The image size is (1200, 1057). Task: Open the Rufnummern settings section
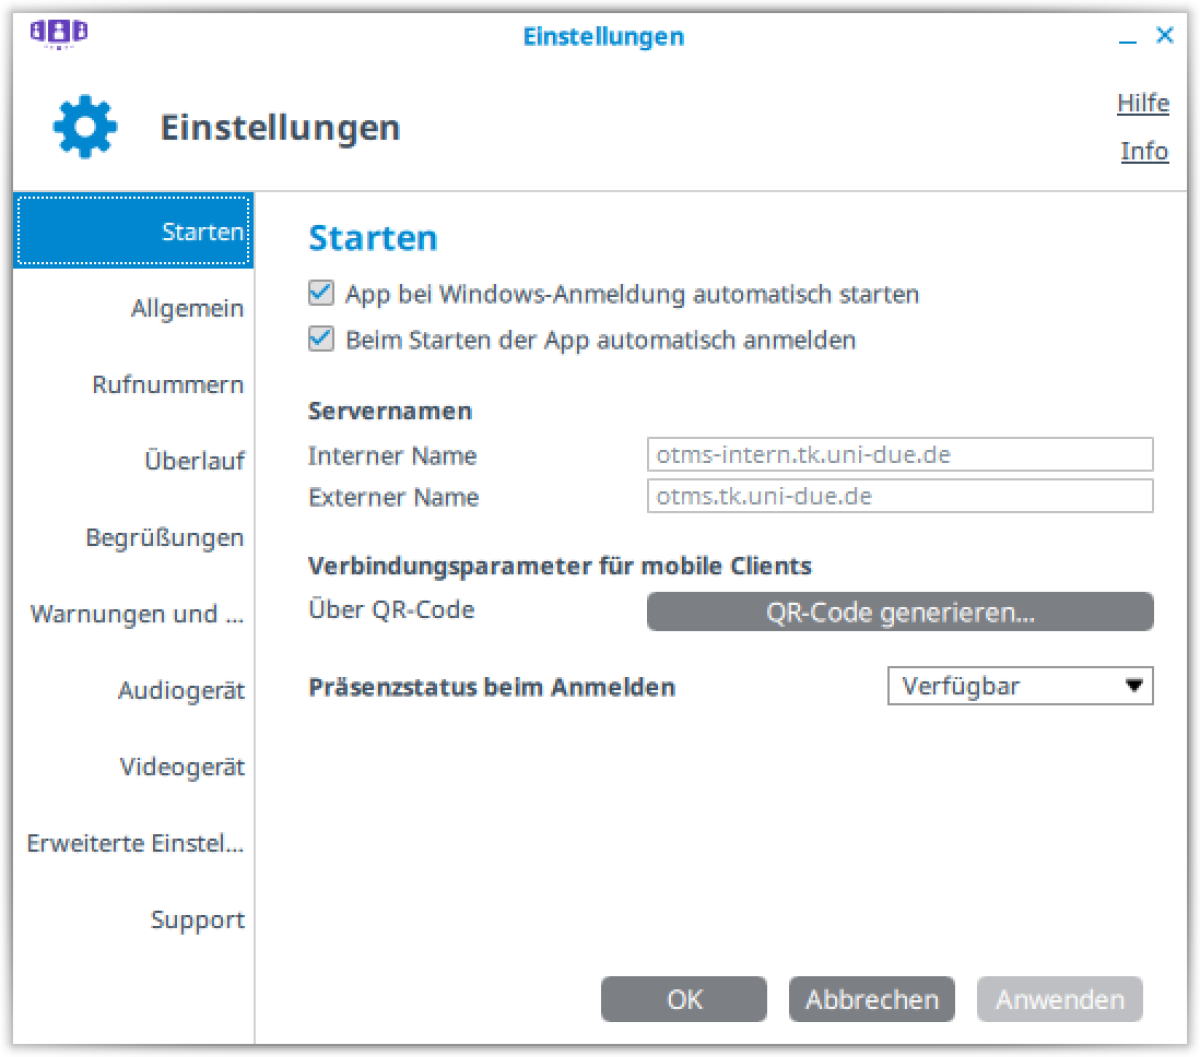point(168,385)
